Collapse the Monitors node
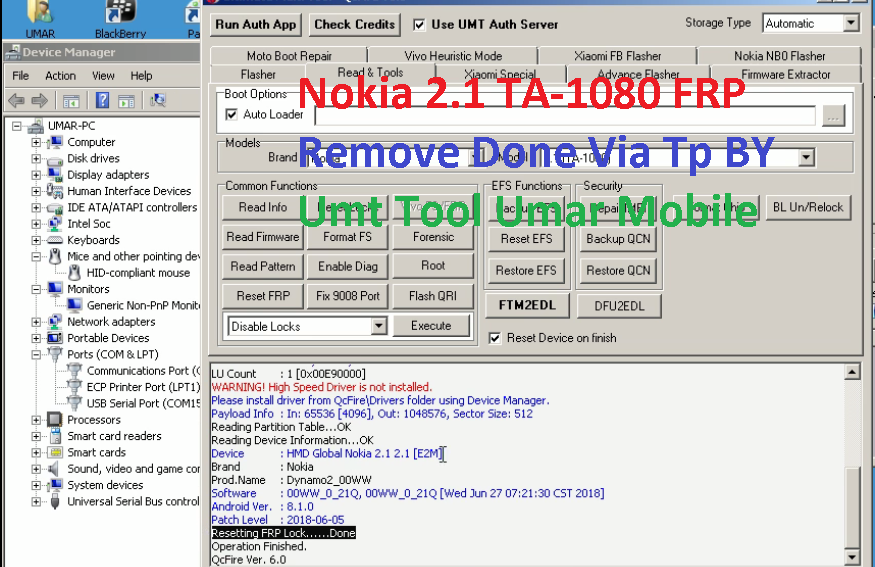875x567 pixels. pos(36,289)
